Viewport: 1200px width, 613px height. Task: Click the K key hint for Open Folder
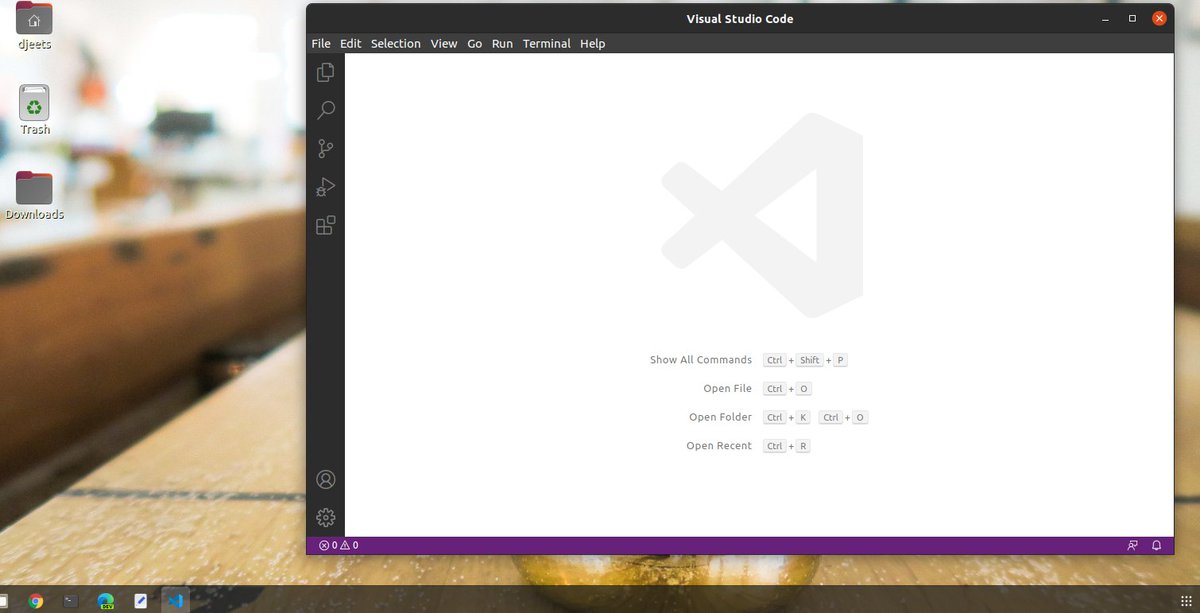tap(803, 417)
